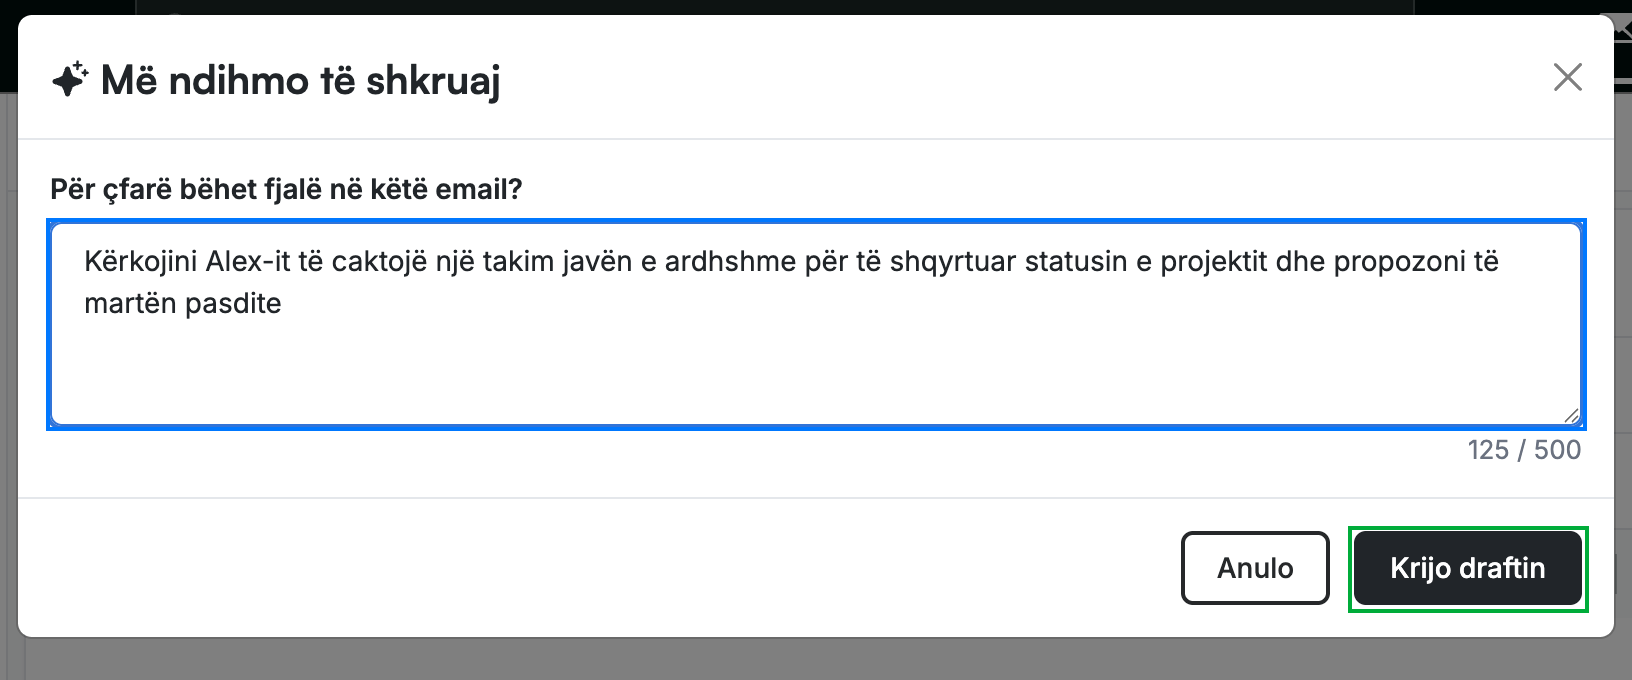The image size is (1632, 680).
Task: Click the '125 / 500' character counter
Action: coord(1524,450)
